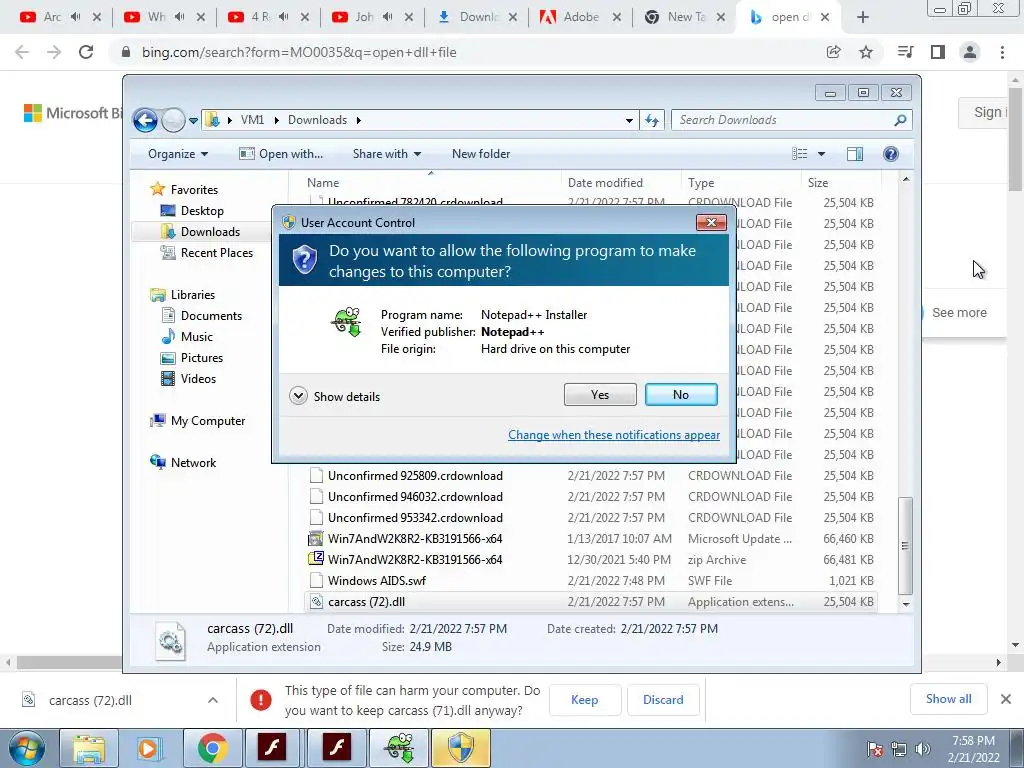This screenshot has width=1024, height=768.
Task: Toggle the preview pane icon
Action: pyautogui.click(x=855, y=154)
